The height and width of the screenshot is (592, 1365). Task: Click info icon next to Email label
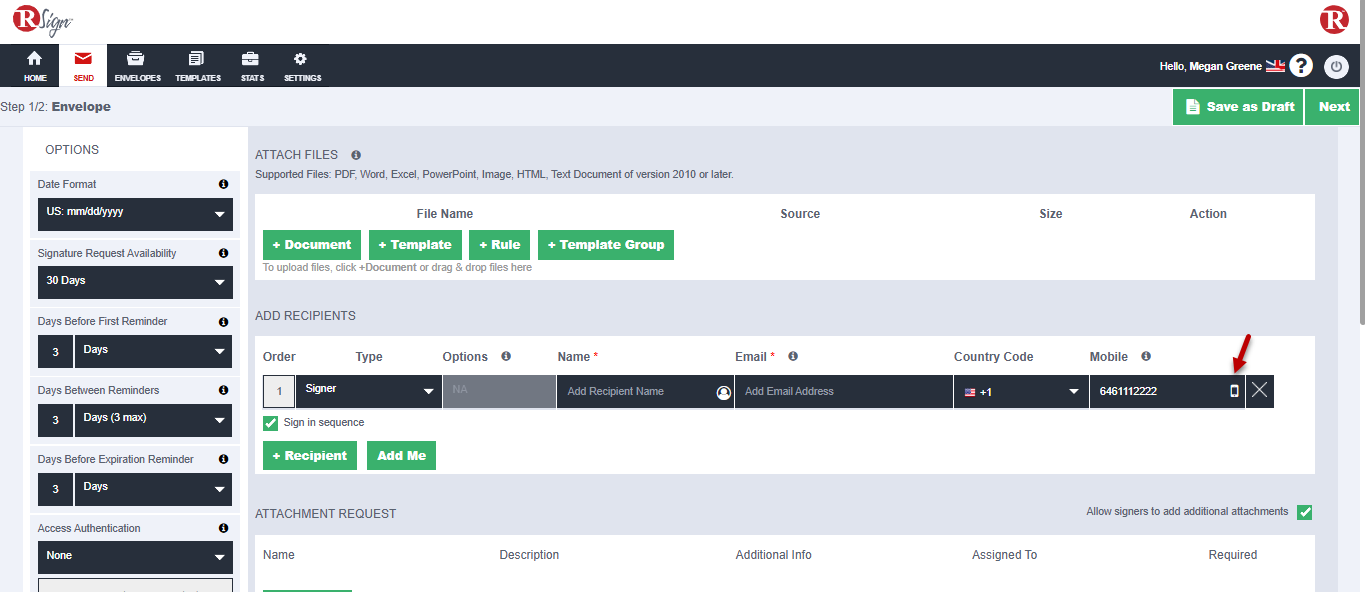793,356
